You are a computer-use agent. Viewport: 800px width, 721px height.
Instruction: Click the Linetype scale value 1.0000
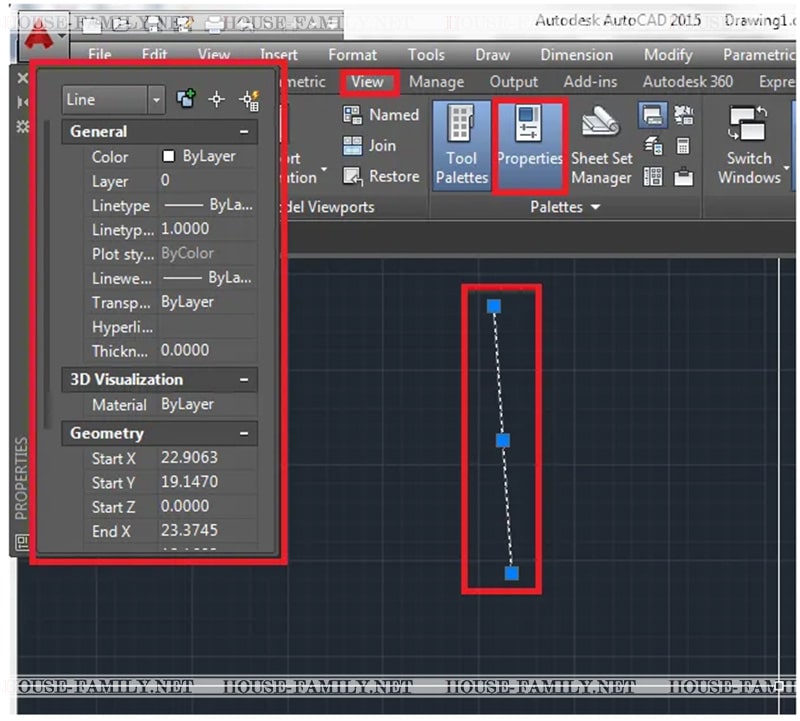tap(208, 229)
